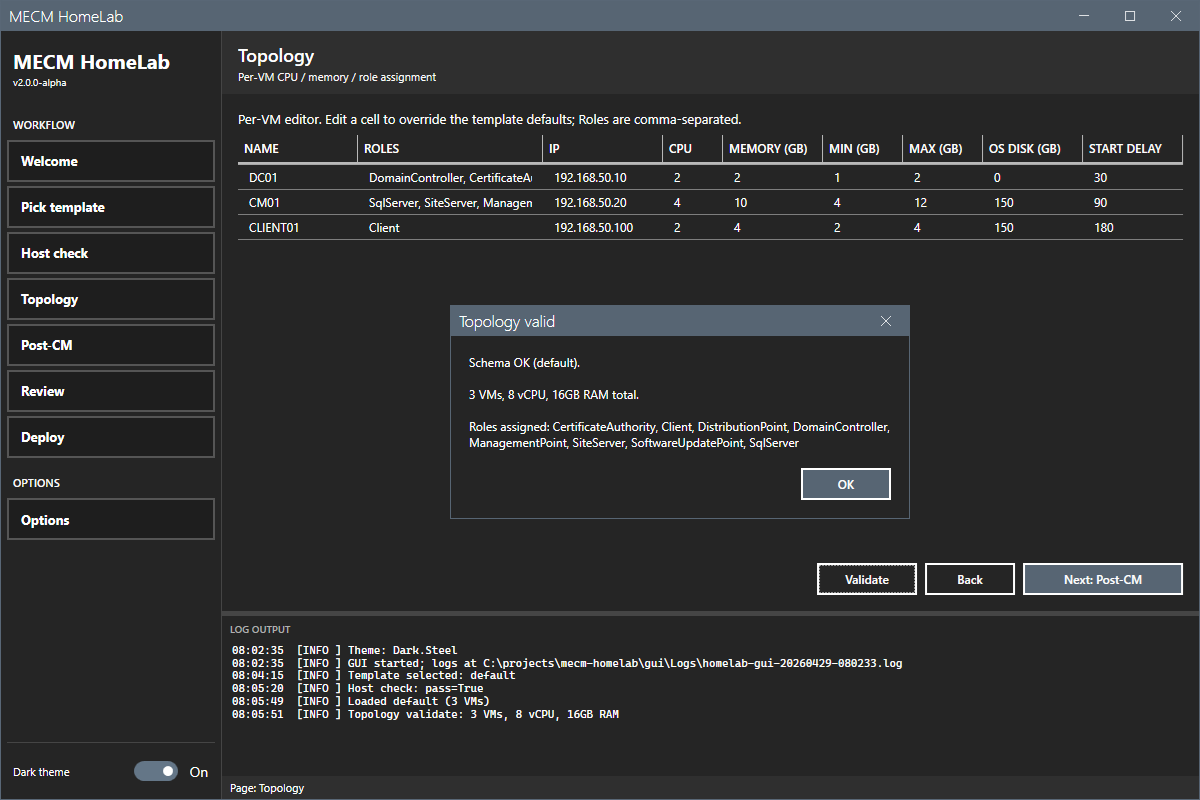Image resolution: width=1200 pixels, height=800 pixels.
Task: Open the Welcome workflow page
Action: pos(111,161)
